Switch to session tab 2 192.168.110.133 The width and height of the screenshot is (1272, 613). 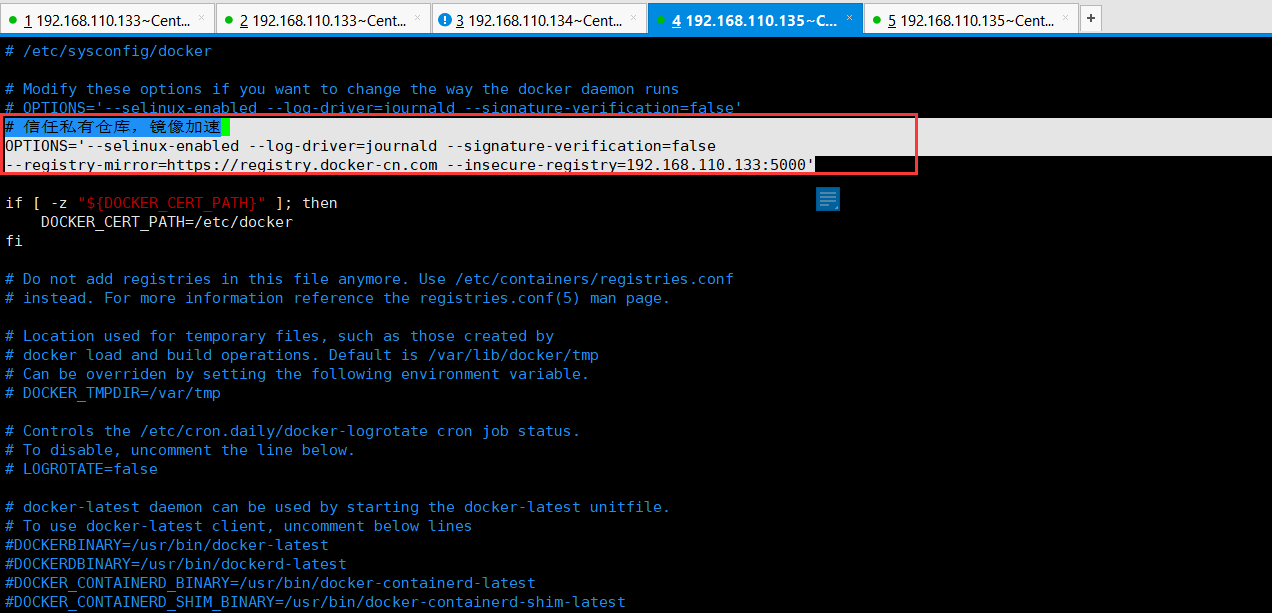(323, 18)
